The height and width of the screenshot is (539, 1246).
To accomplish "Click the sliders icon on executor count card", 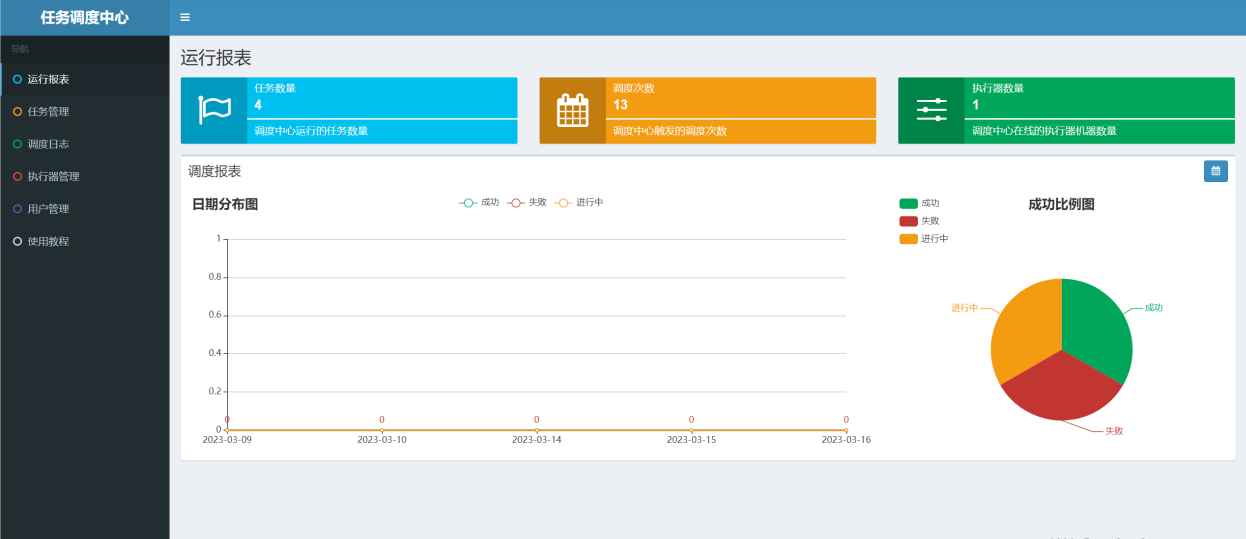I will coord(931,110).
